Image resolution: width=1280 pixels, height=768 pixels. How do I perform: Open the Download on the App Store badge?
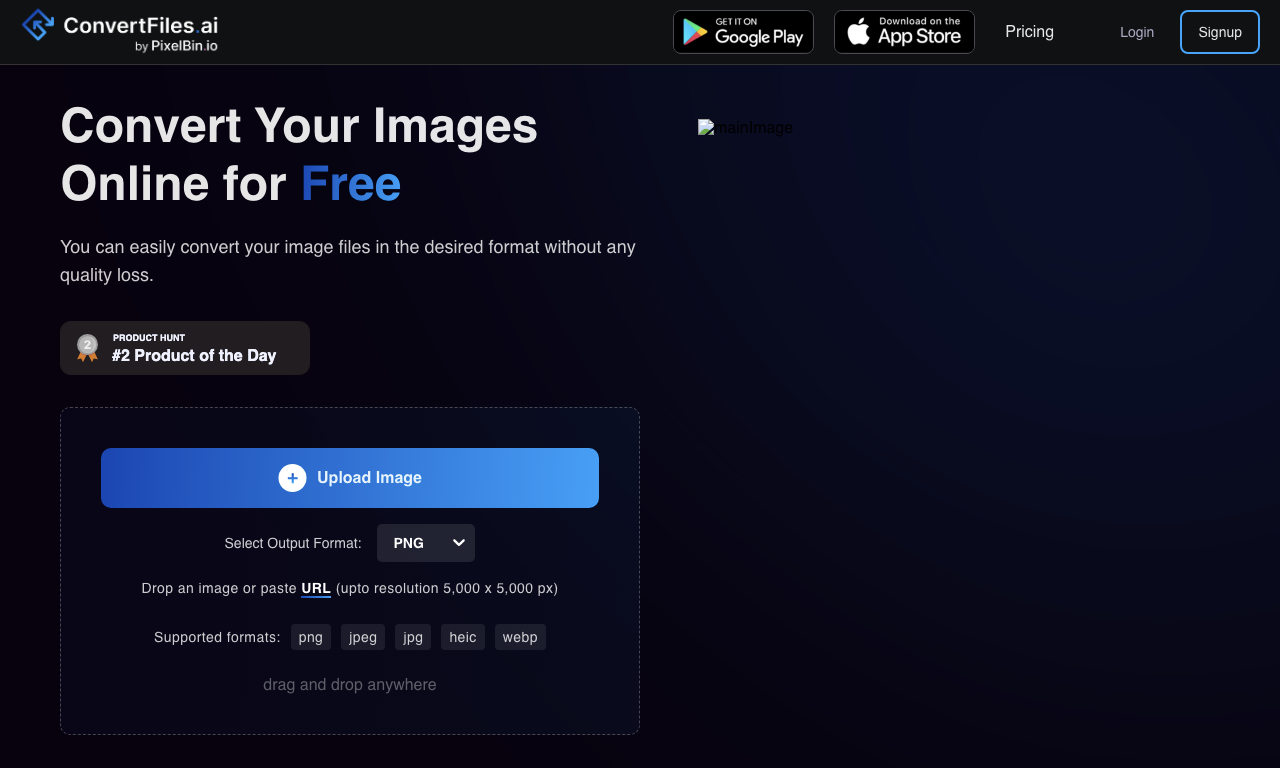pos(904,32)
